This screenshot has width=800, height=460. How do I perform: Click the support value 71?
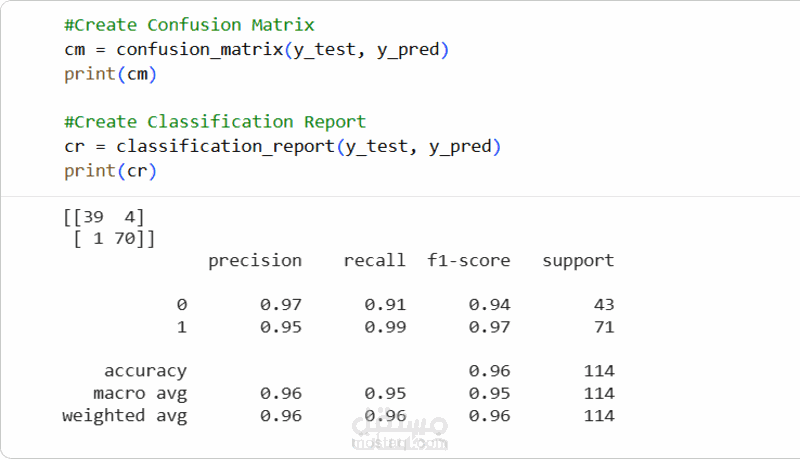pos(603,327)
